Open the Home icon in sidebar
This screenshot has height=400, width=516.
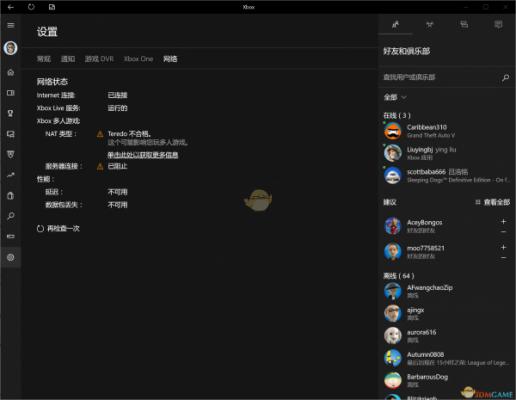11,72
